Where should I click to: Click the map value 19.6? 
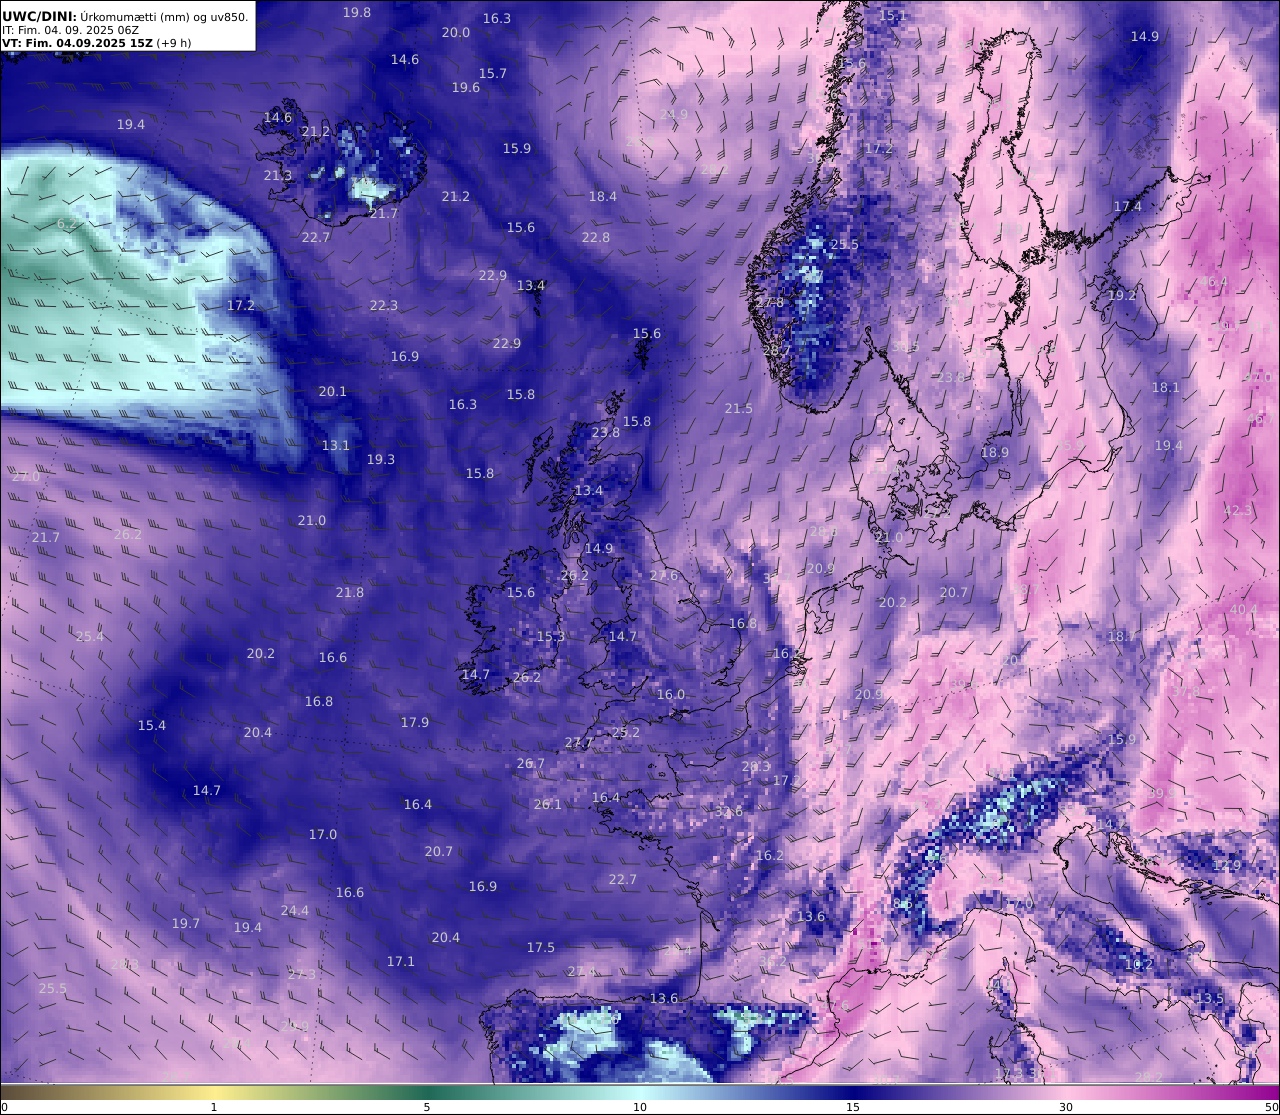[466, 87]
